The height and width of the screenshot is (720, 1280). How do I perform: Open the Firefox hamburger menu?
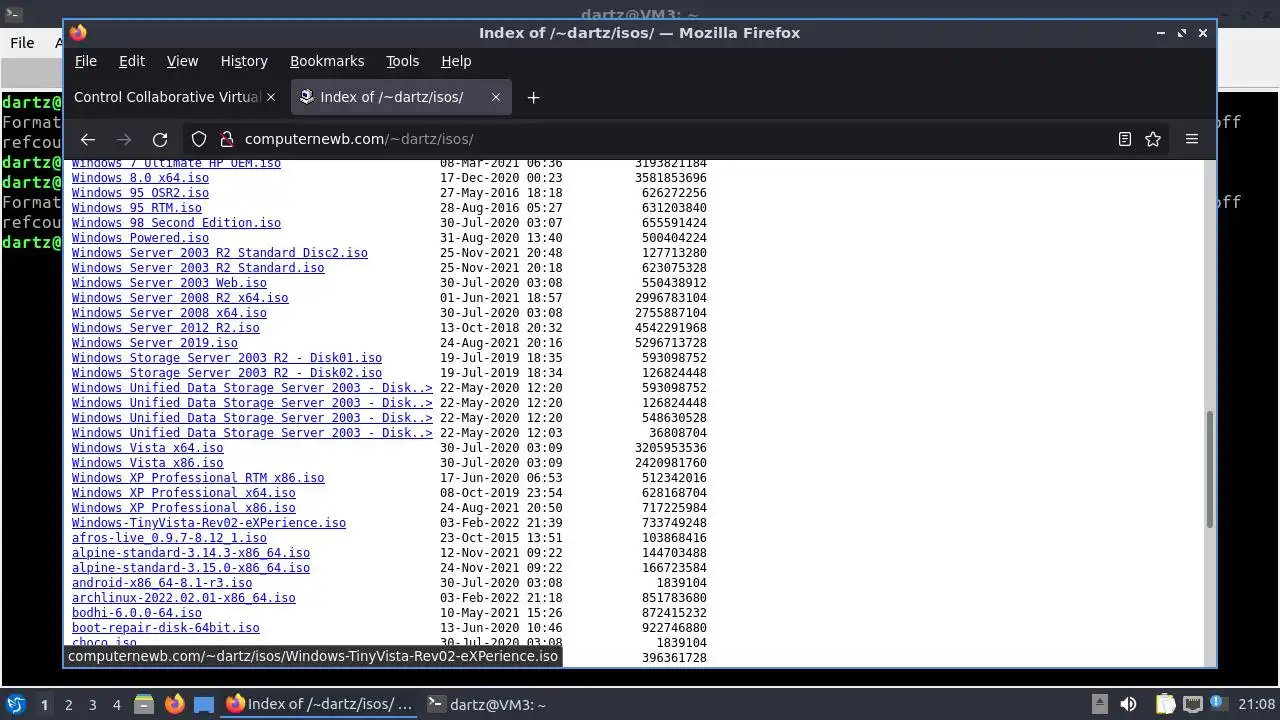click(x=1192, y=139)
